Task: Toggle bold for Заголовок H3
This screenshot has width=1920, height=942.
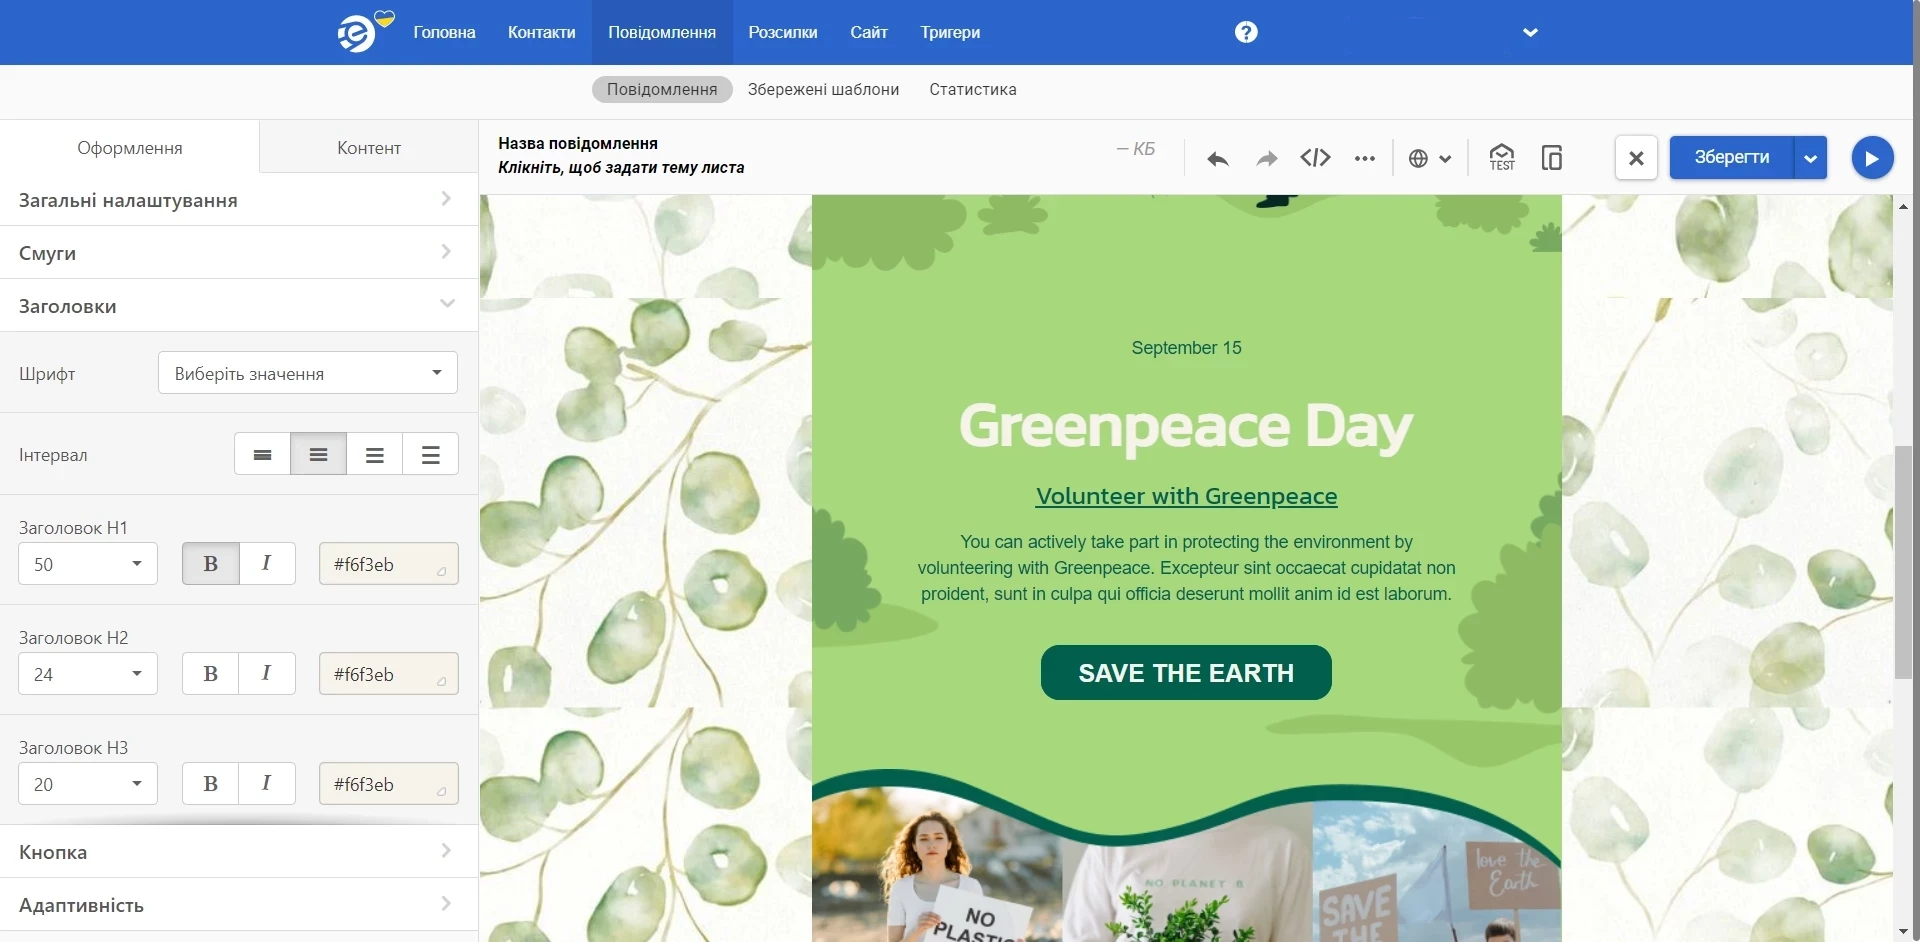Action: 210,784
